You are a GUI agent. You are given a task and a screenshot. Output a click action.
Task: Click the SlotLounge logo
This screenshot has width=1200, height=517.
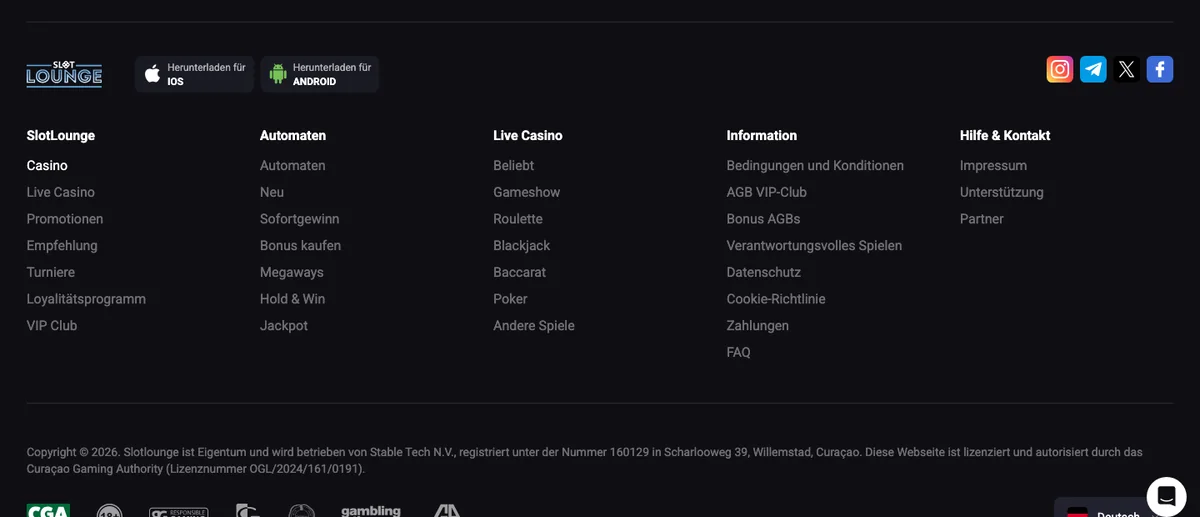64,74
